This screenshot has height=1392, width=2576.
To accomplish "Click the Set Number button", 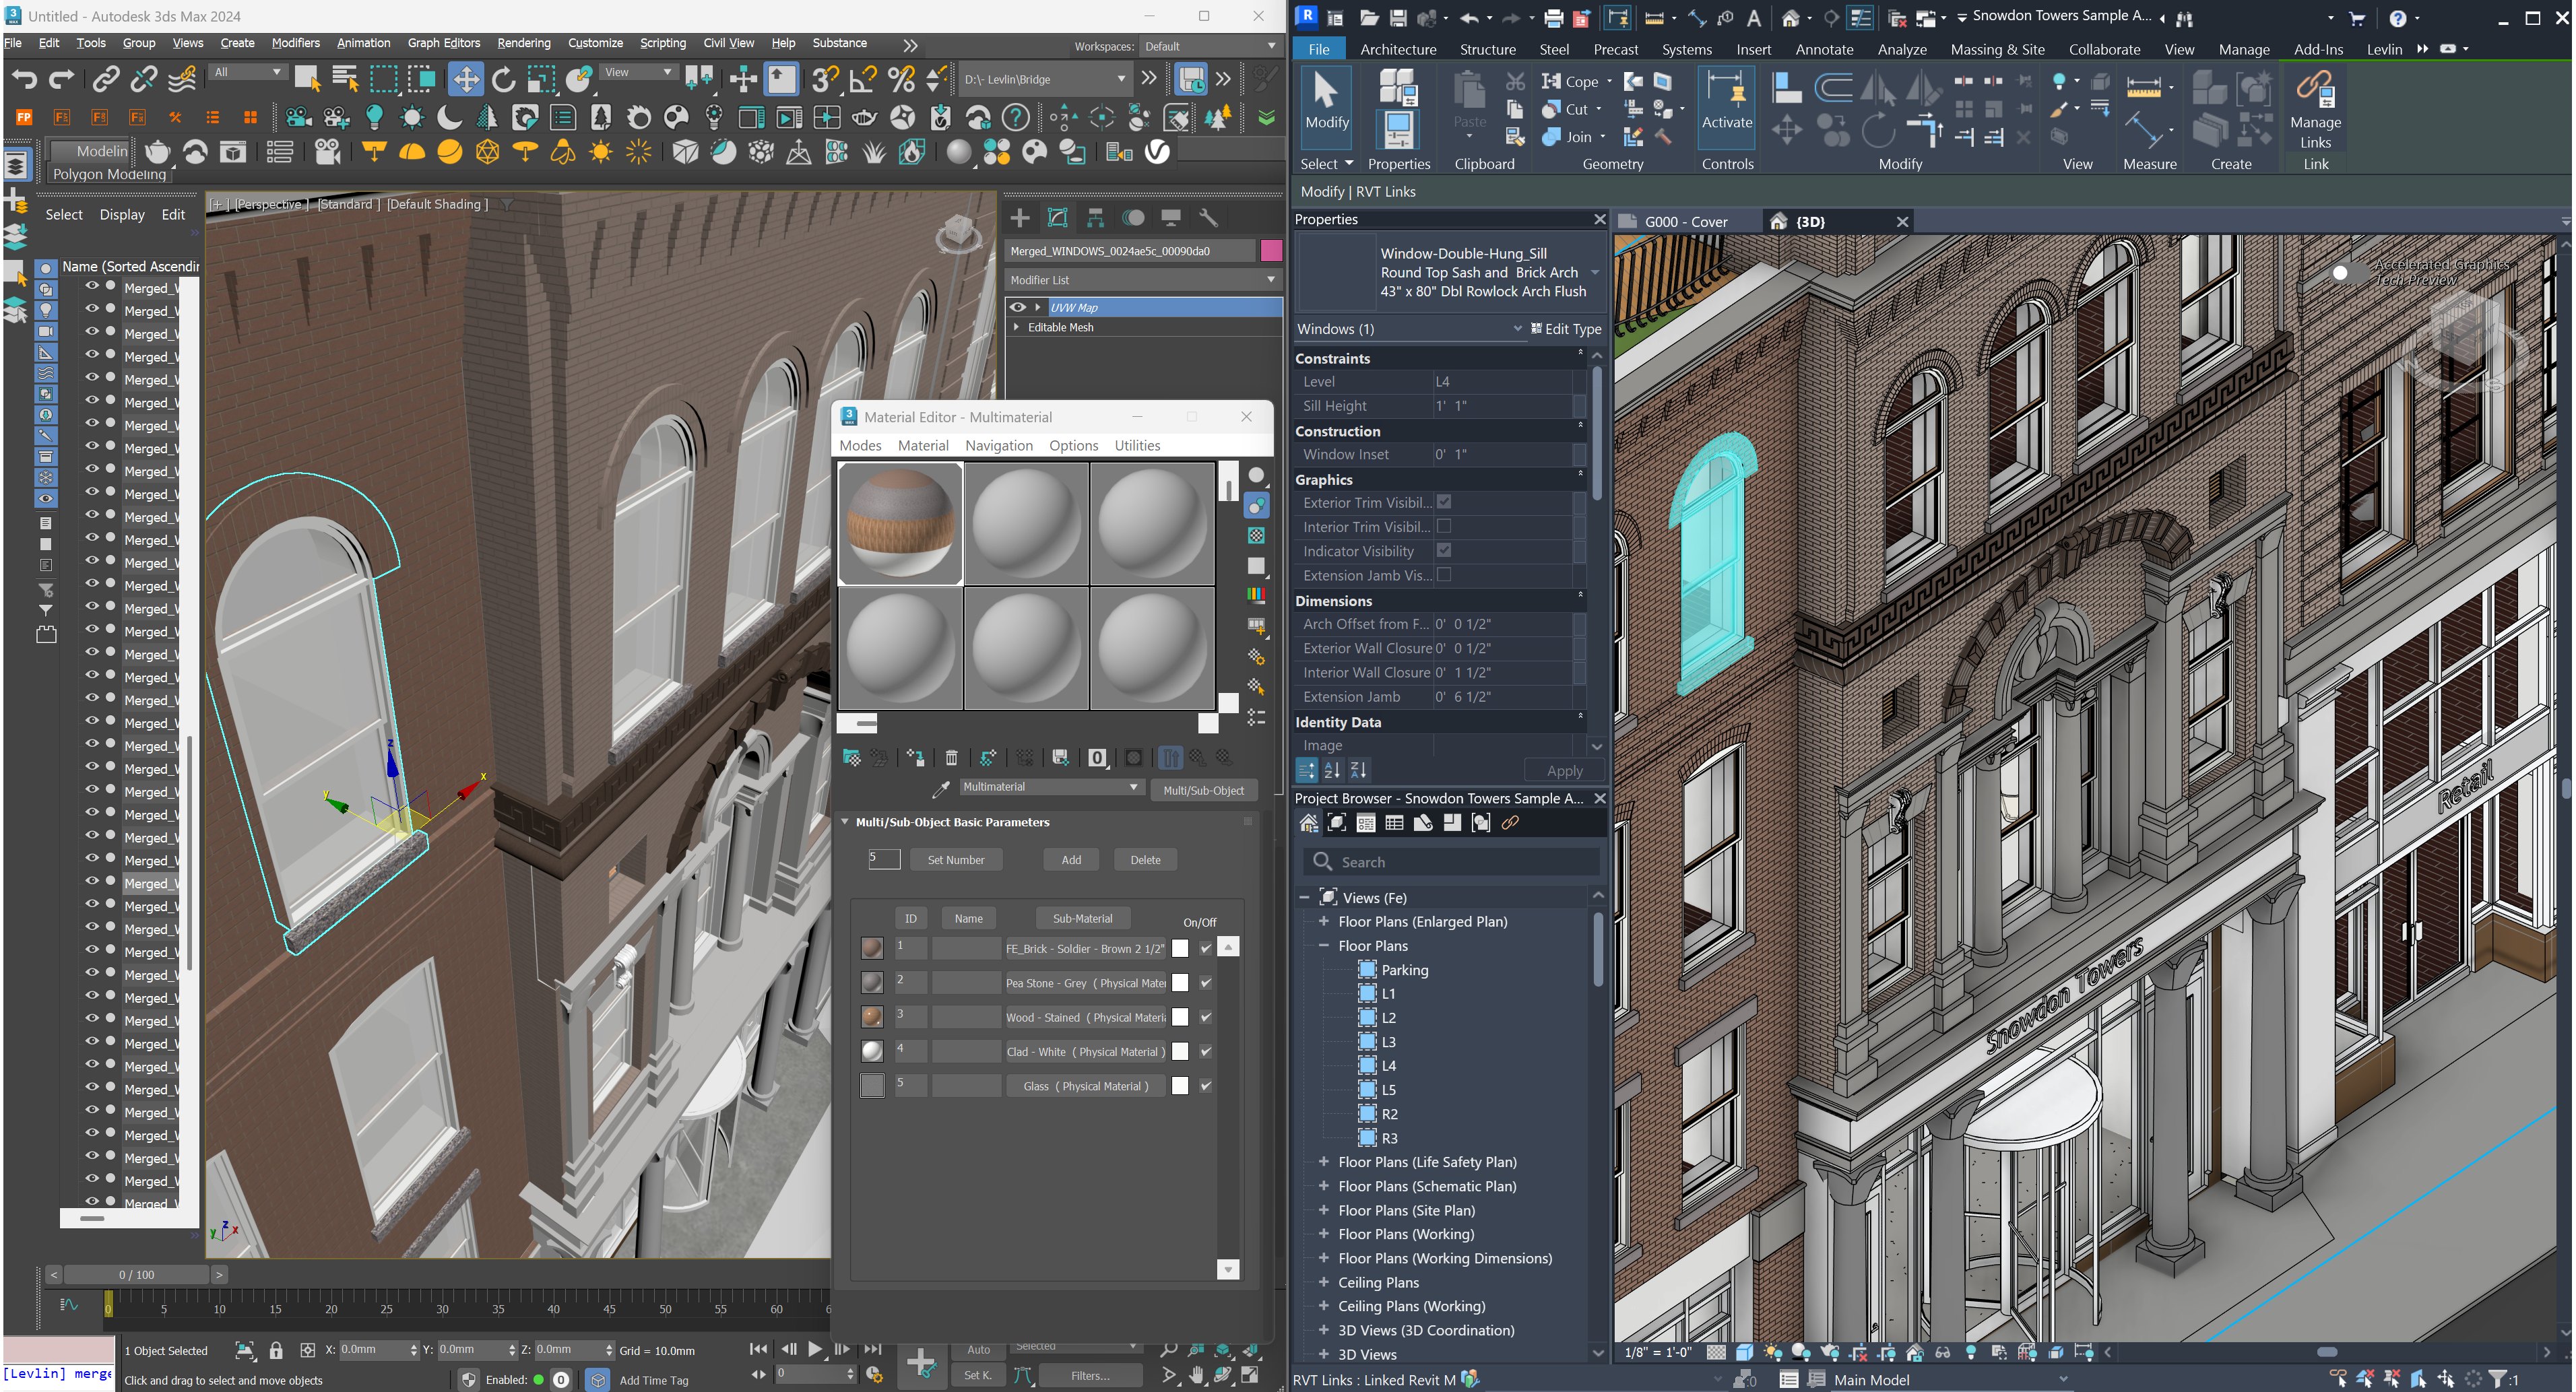I will [955, 860].
